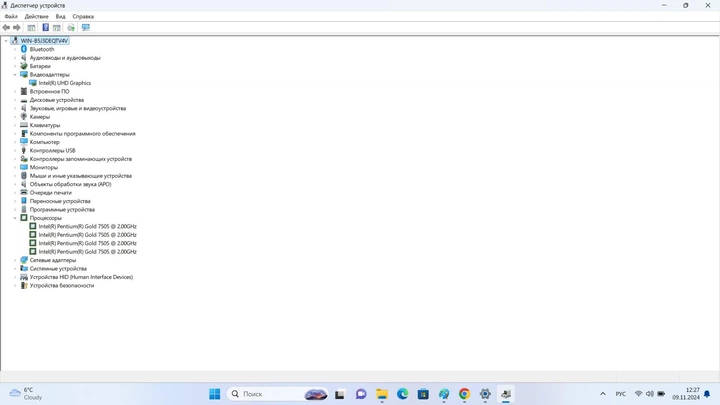Click Компоненты программного обеспечения icon
This screenshot has width=720, height=405.
(24, 134)
